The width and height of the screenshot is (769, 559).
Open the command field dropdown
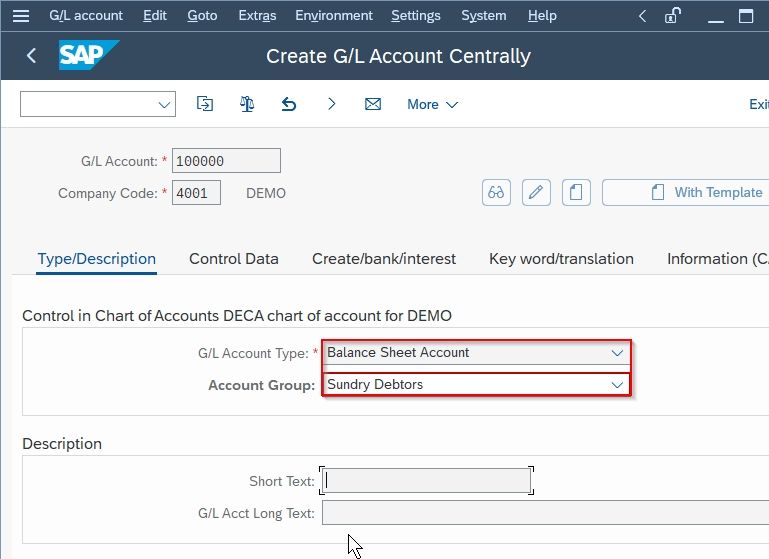[x=164, y=104]
